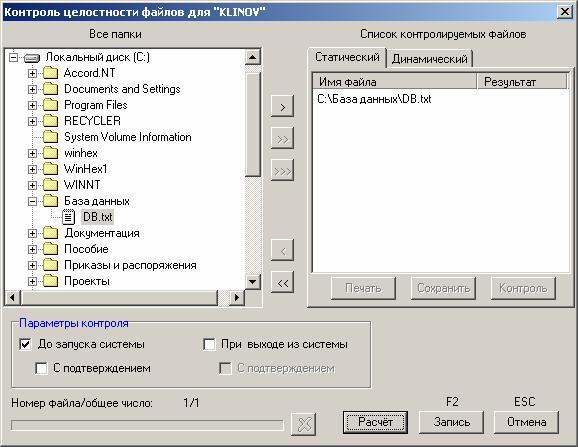Click the Accord.NT folder icon
Viewport: 578px width, 447px height.
click(x=51, y=73)
